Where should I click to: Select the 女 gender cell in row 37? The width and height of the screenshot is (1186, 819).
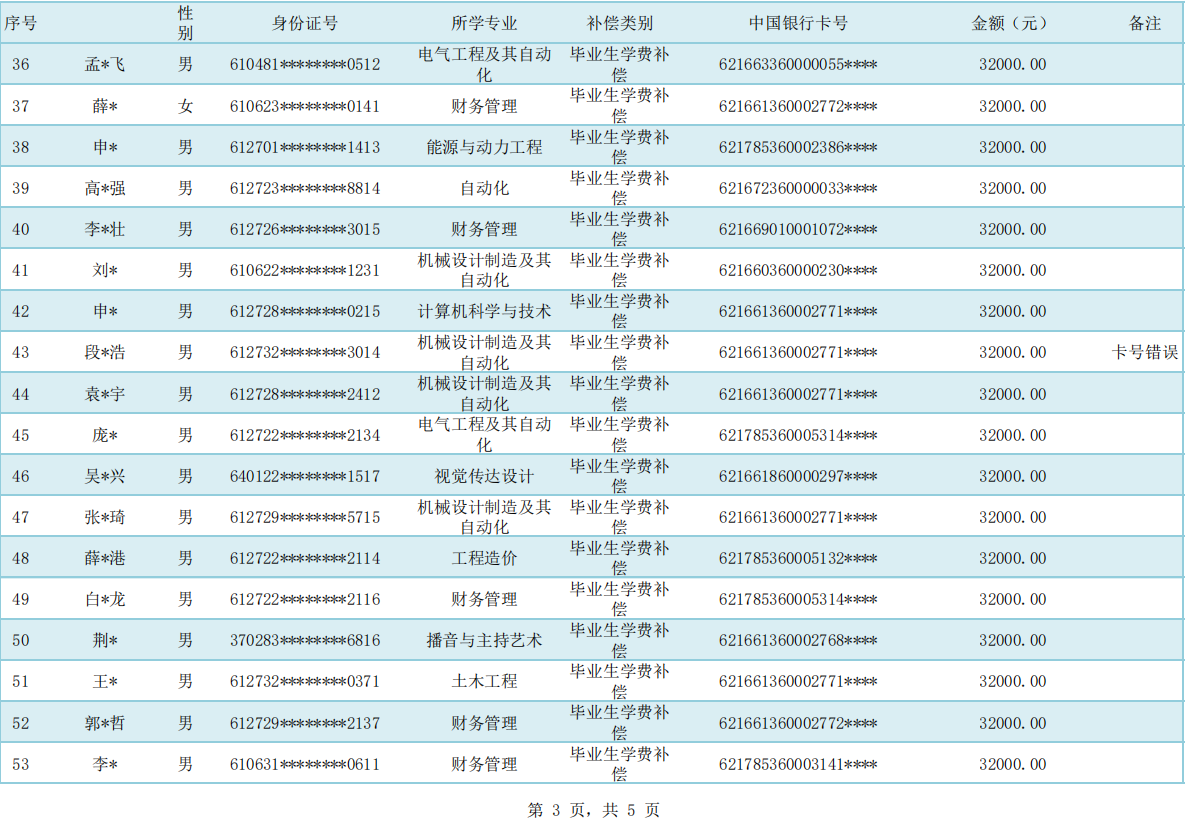(x=185, y=106)
